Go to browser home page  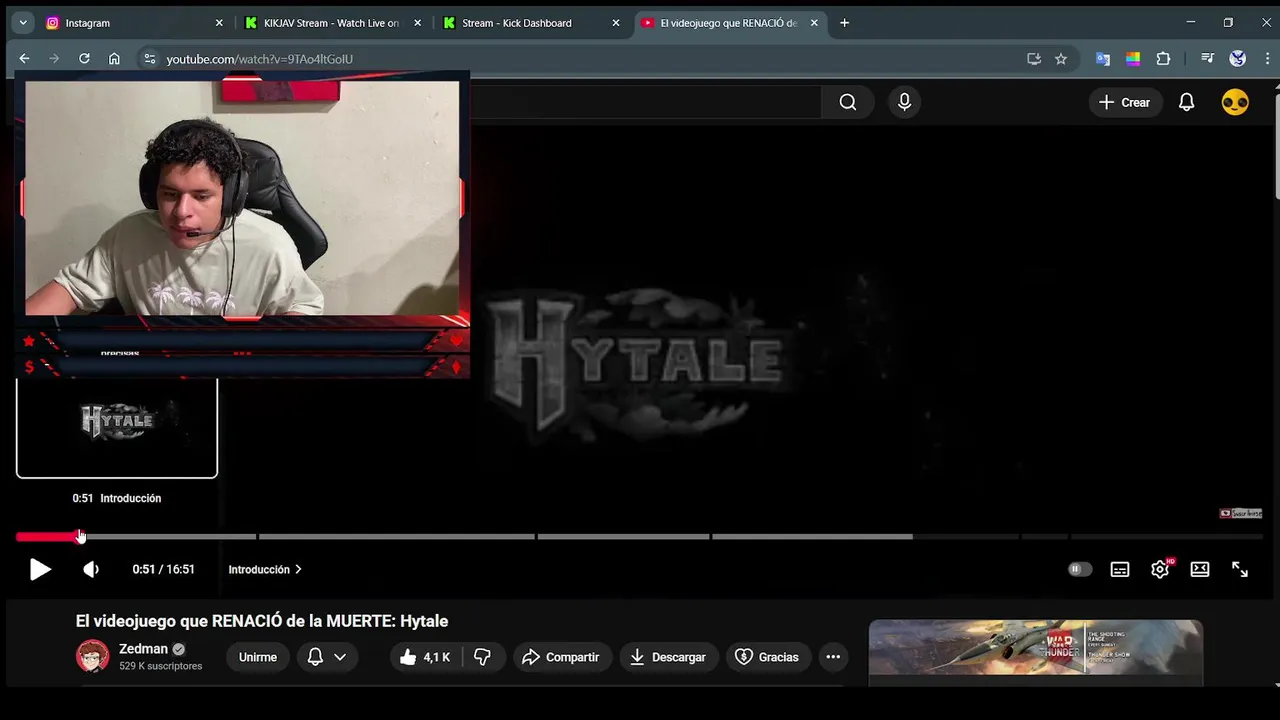point(114,59)
